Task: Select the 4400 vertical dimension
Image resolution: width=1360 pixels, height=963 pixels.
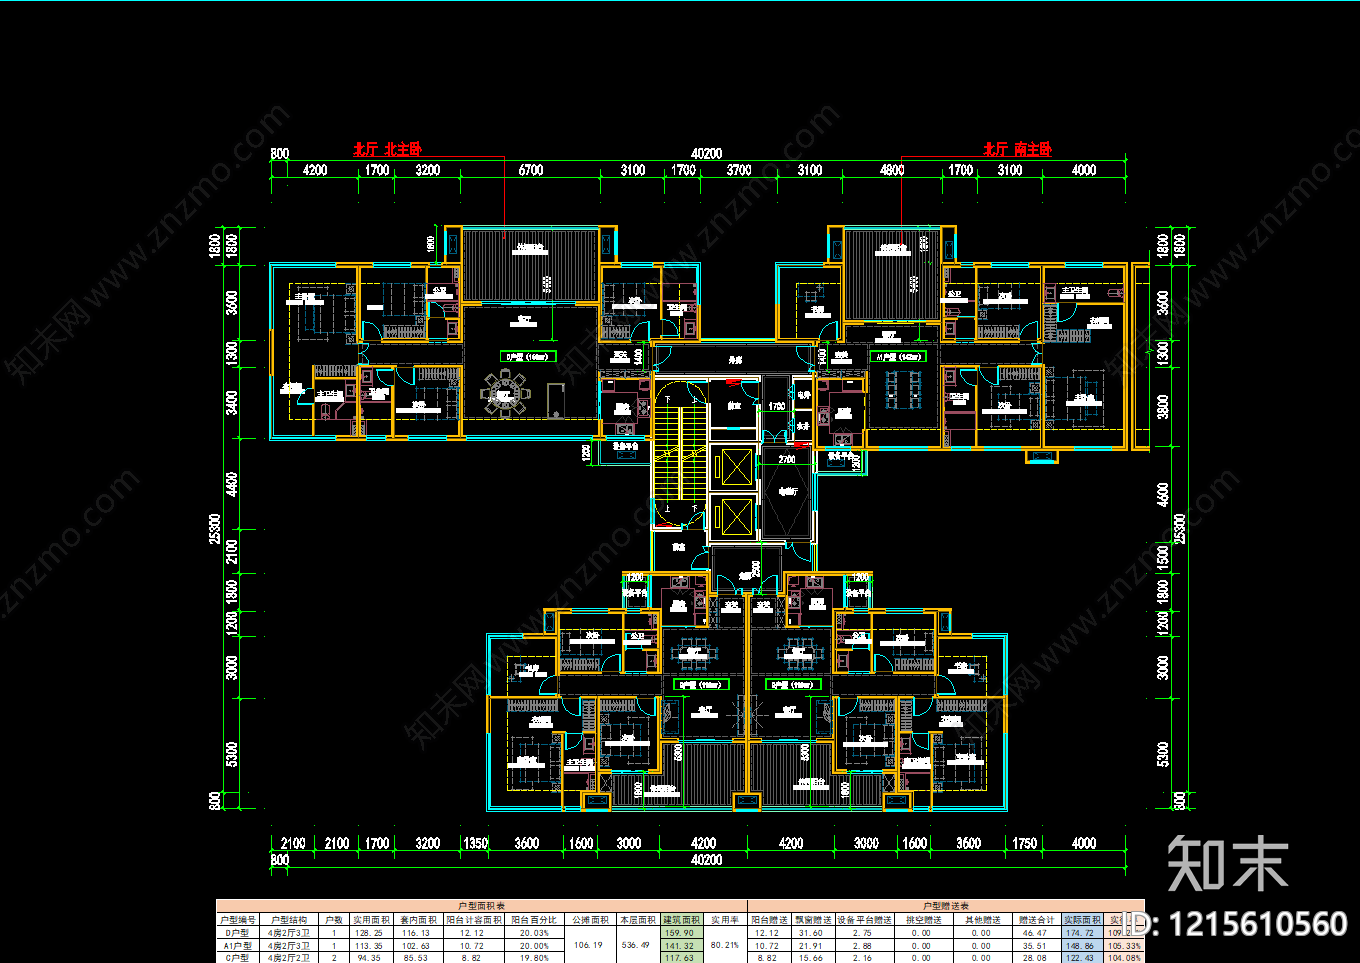Action: [232, 485]
